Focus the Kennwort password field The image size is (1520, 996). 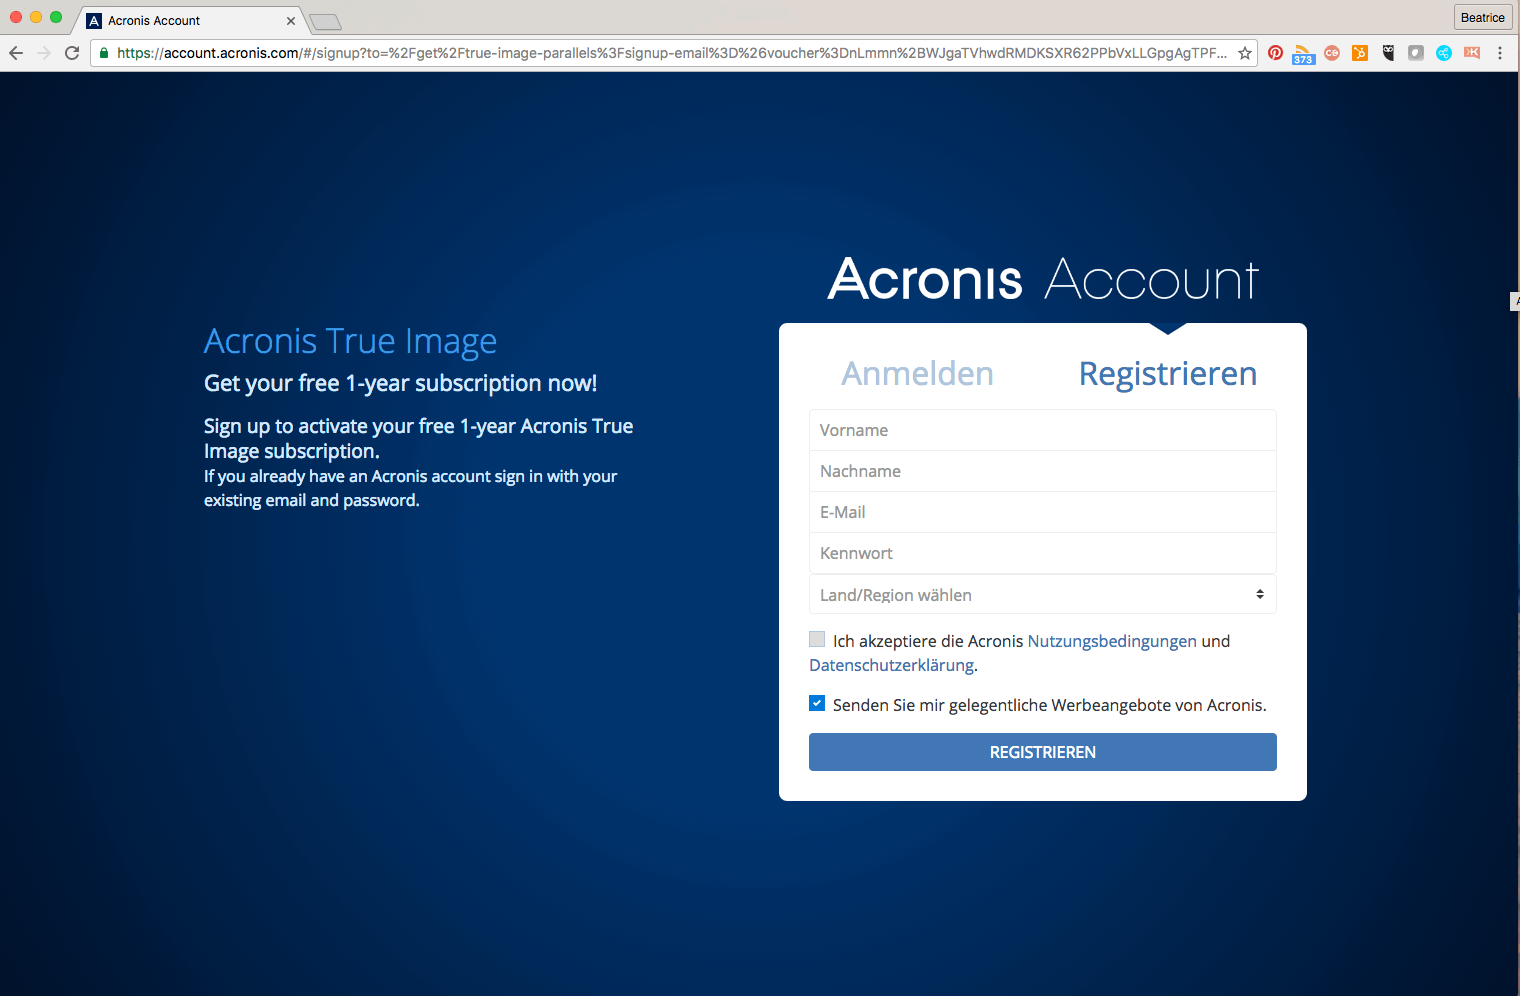(1043, 553)
